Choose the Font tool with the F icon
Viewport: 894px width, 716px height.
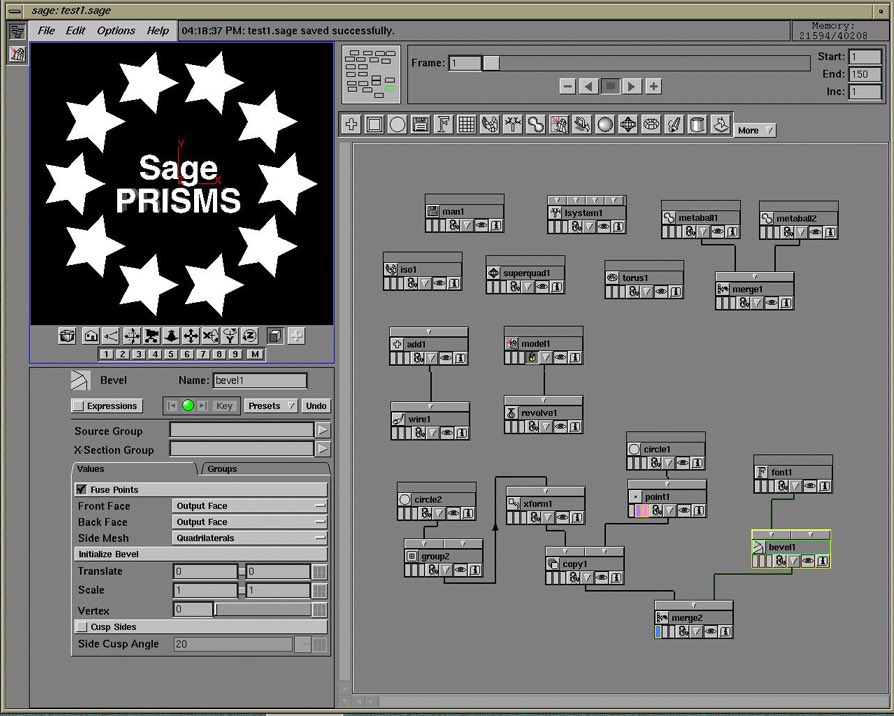coord(444,124)
